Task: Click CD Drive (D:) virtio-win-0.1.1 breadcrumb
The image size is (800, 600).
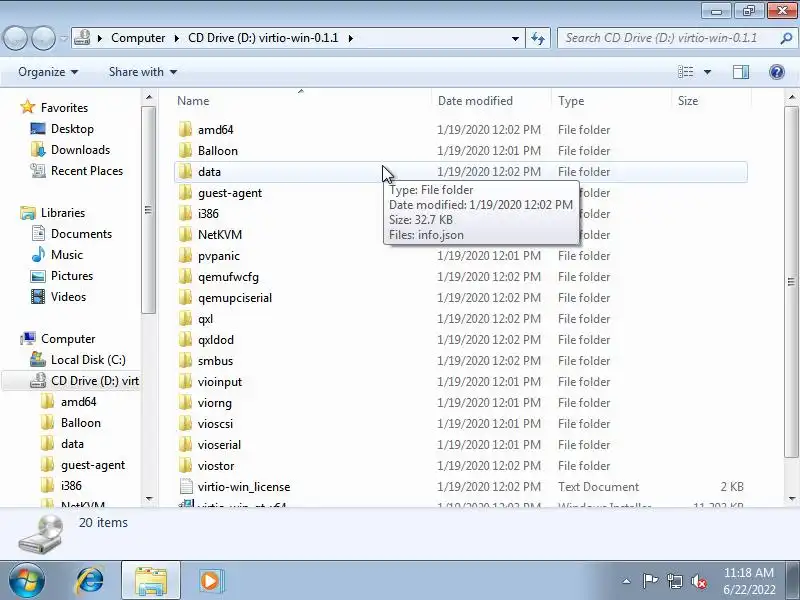Action: point(263,38)
